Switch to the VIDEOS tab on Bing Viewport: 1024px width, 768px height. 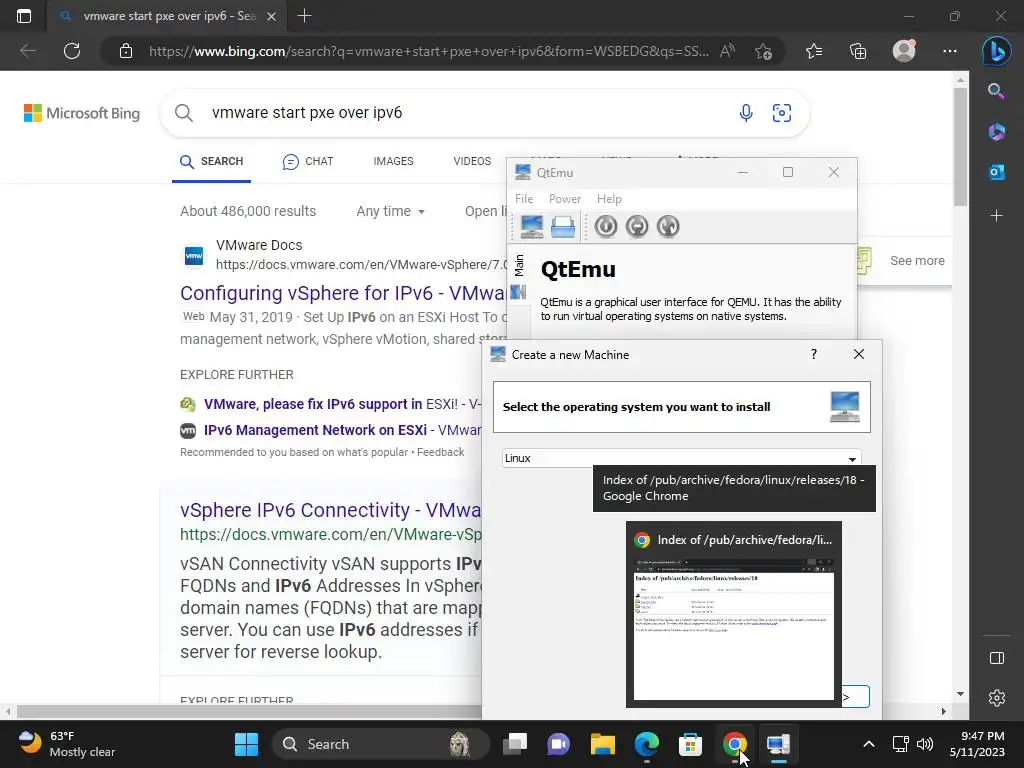pyautogui.click(x=472, y=161)
